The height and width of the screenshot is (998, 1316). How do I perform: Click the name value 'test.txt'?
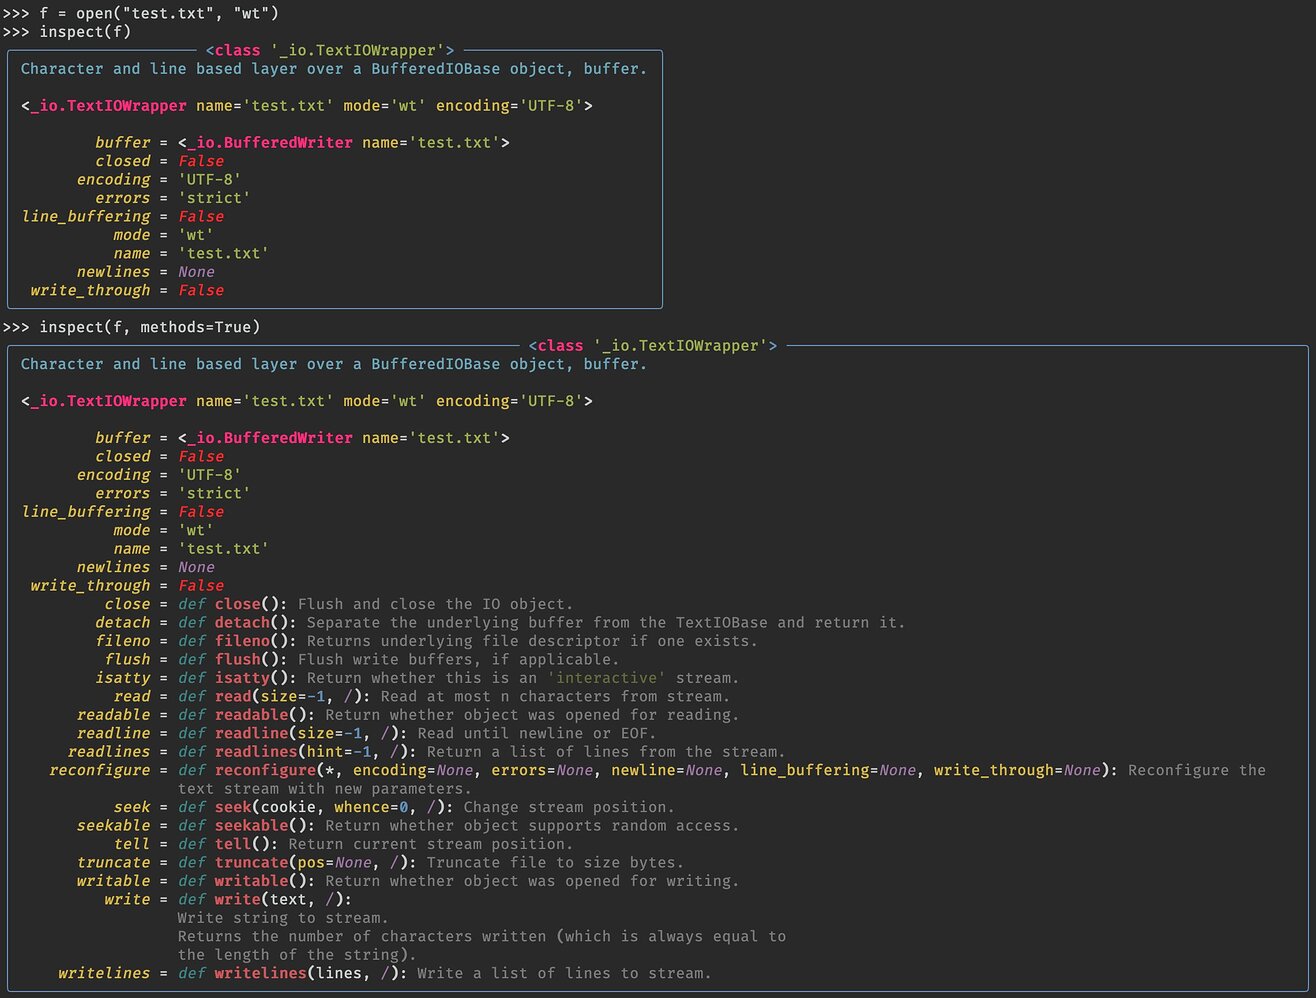click(x=222, y=253)
